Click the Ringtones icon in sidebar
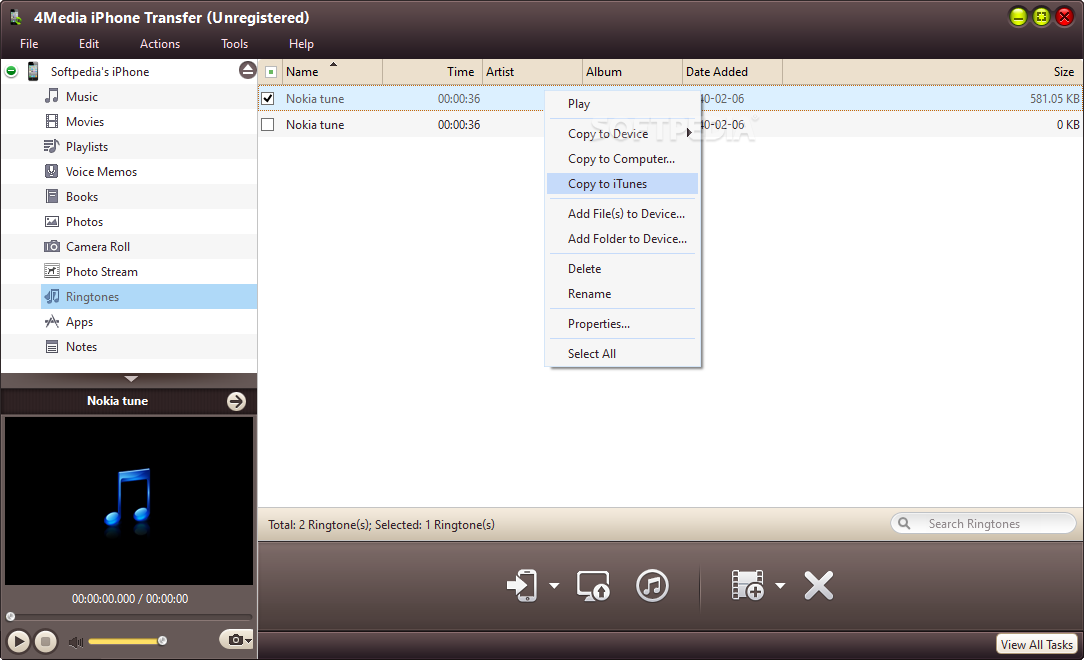 (52, 296)
